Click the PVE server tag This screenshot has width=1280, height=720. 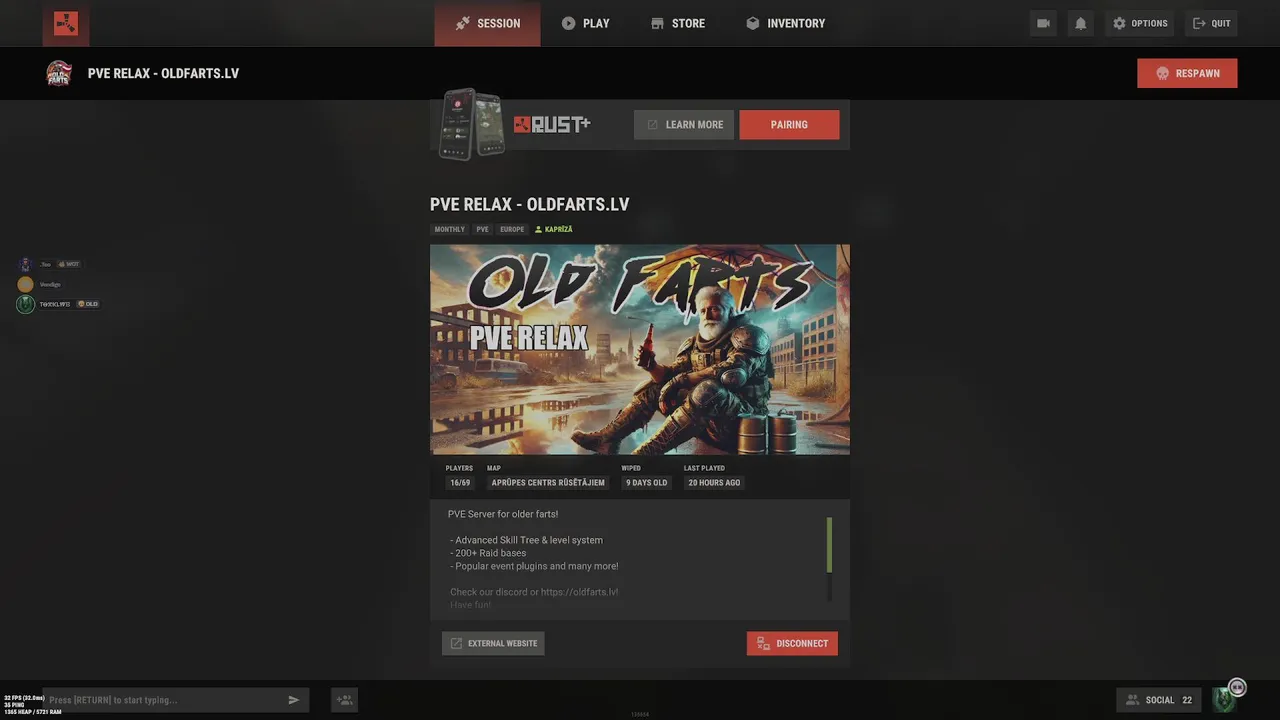482,229
